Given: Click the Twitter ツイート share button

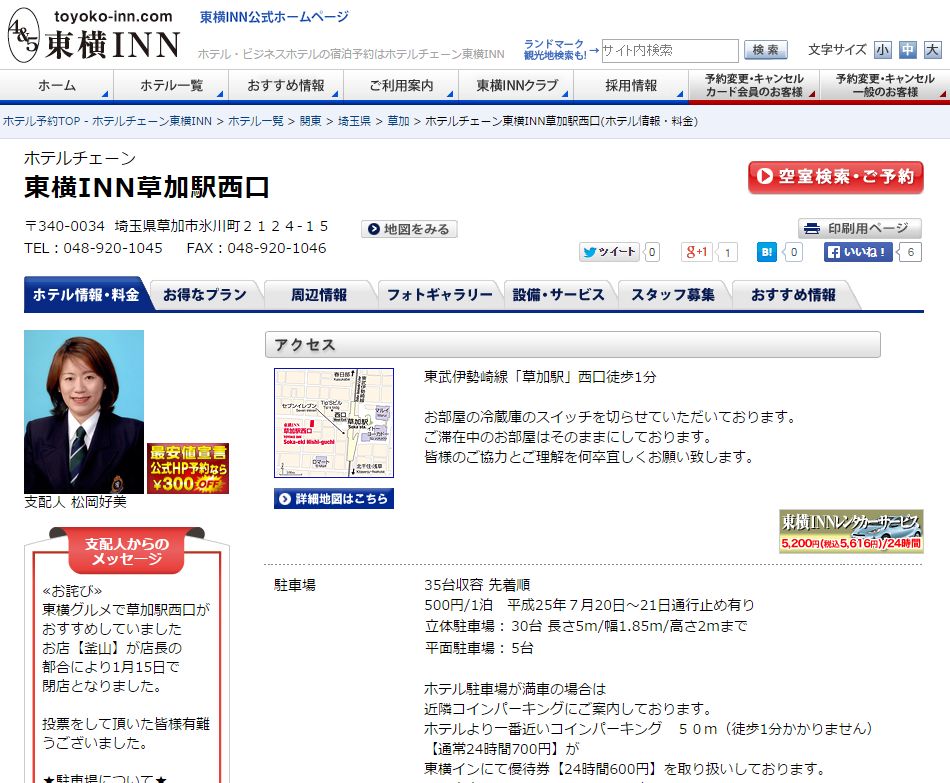Looking at the screenshot, I should pos(609,252).
